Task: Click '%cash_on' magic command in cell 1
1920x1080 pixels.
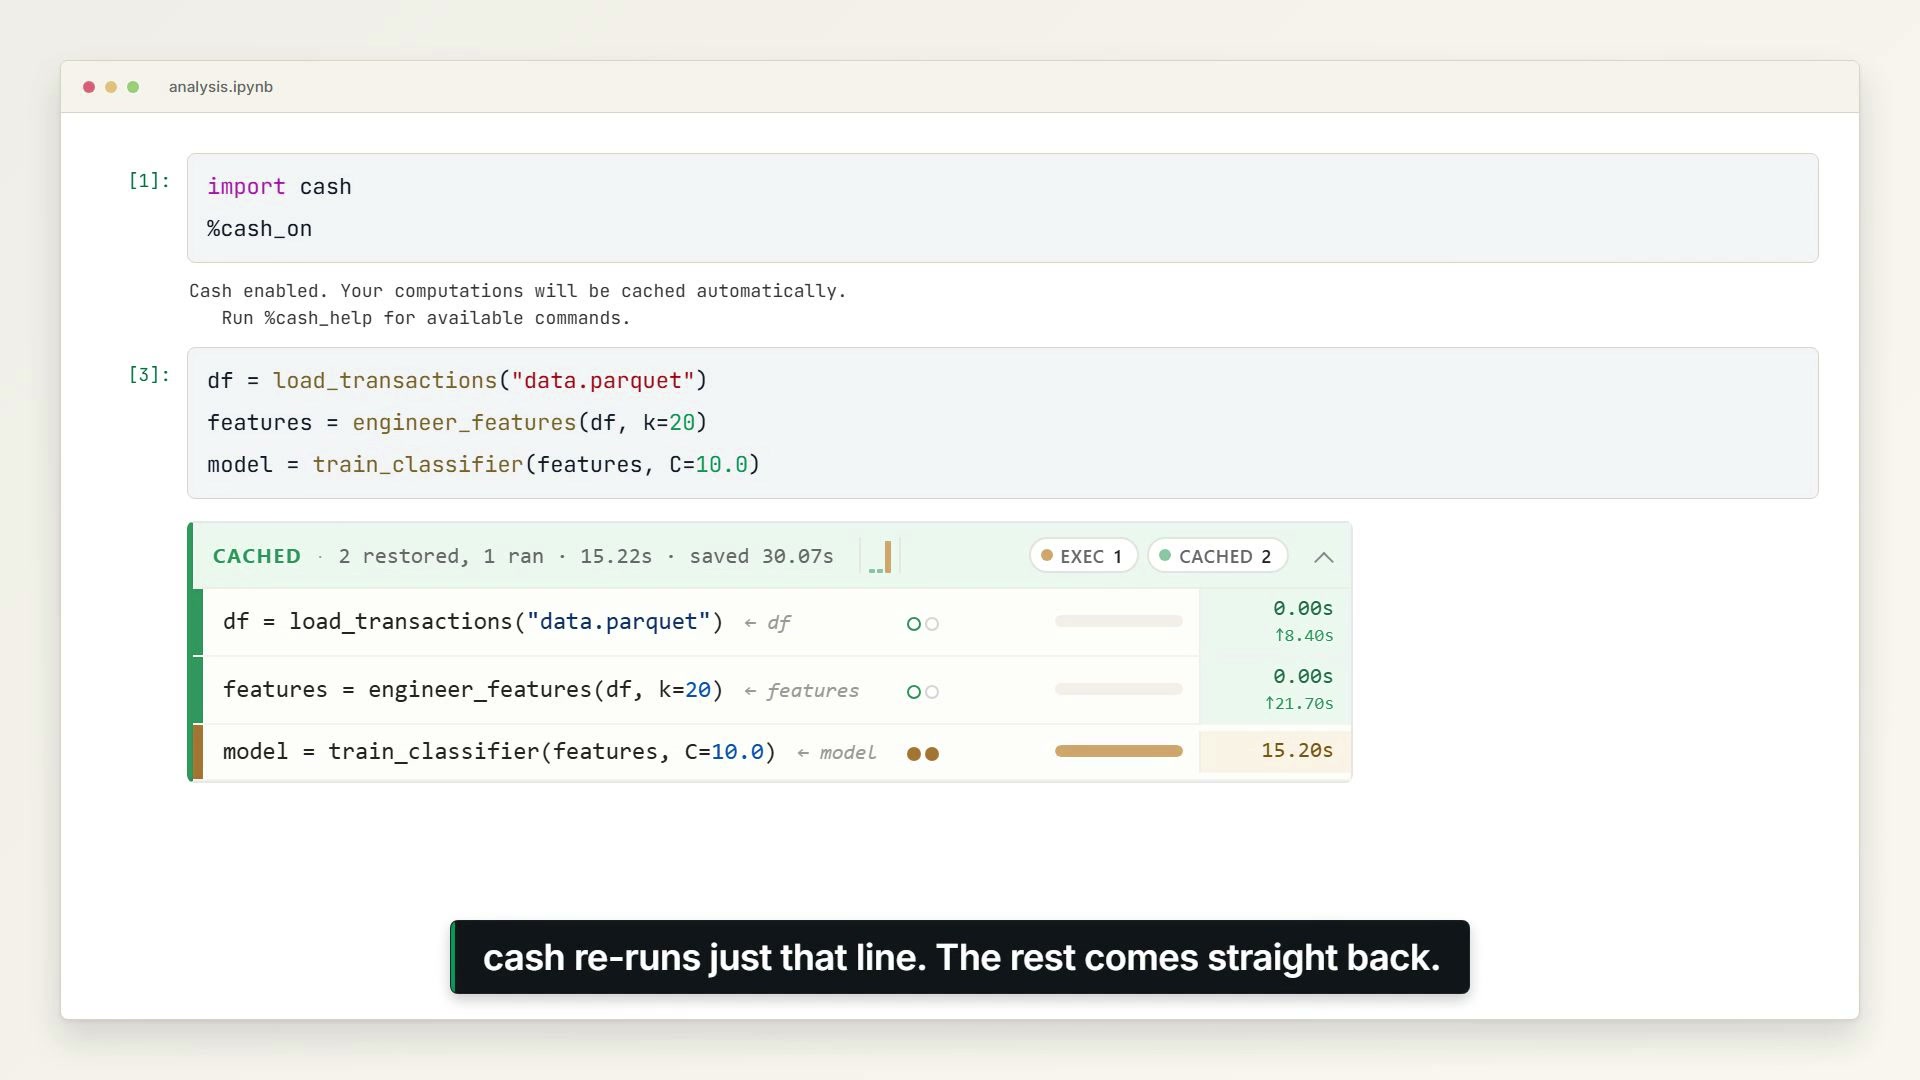Action: [260, 229]
